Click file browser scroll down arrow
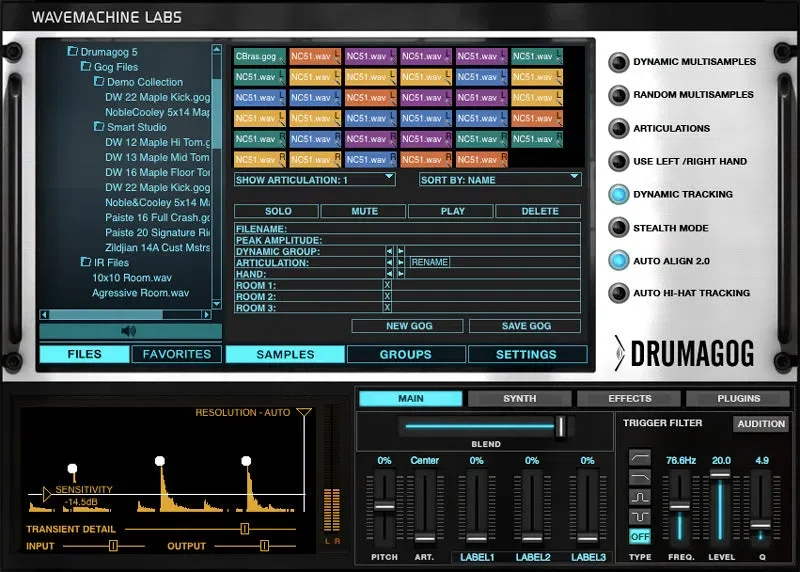This screenshot has width=800, height=572. point(216,304)
